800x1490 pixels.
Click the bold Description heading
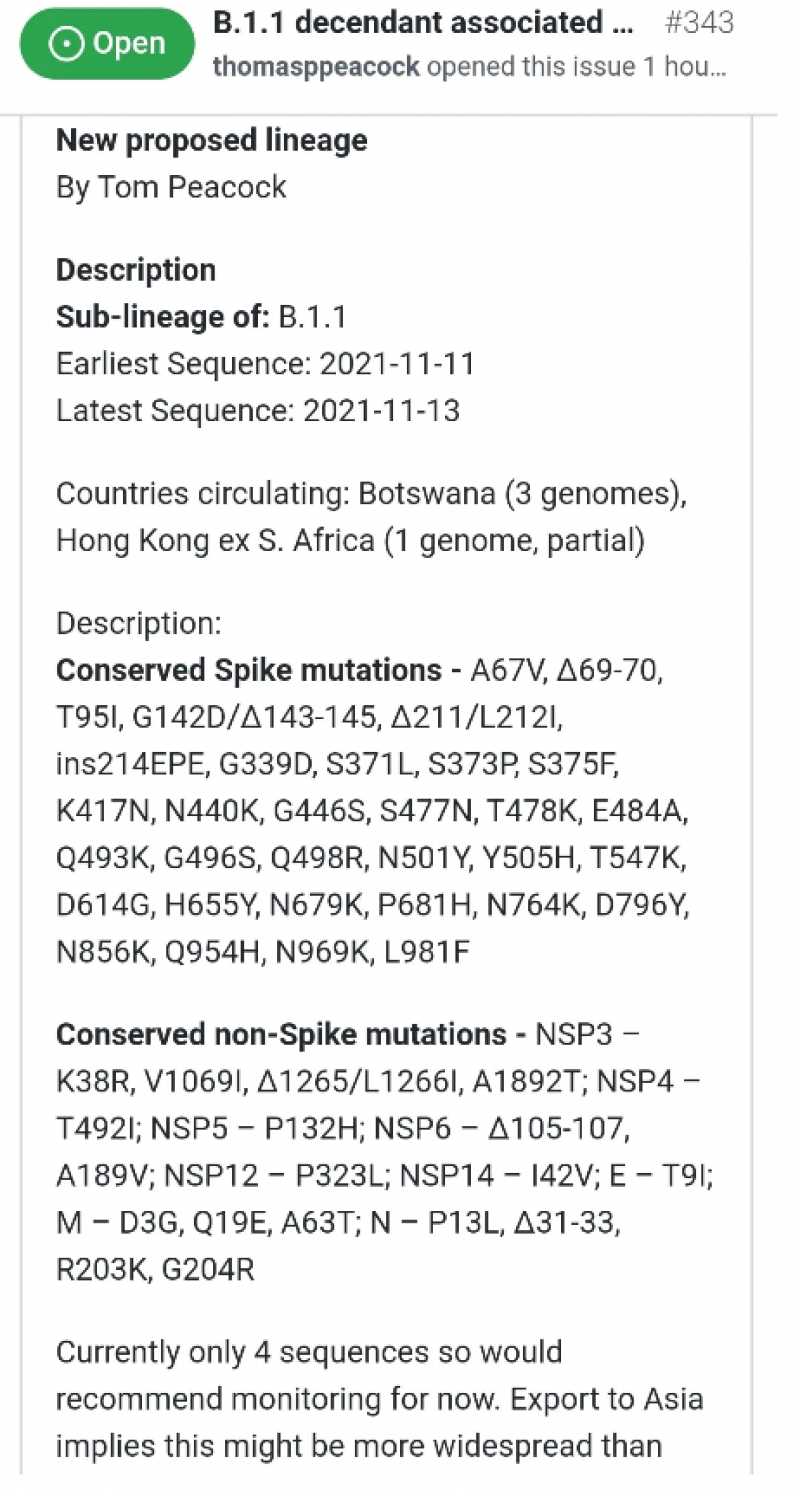pyautogui.click(x=136, y=270)
